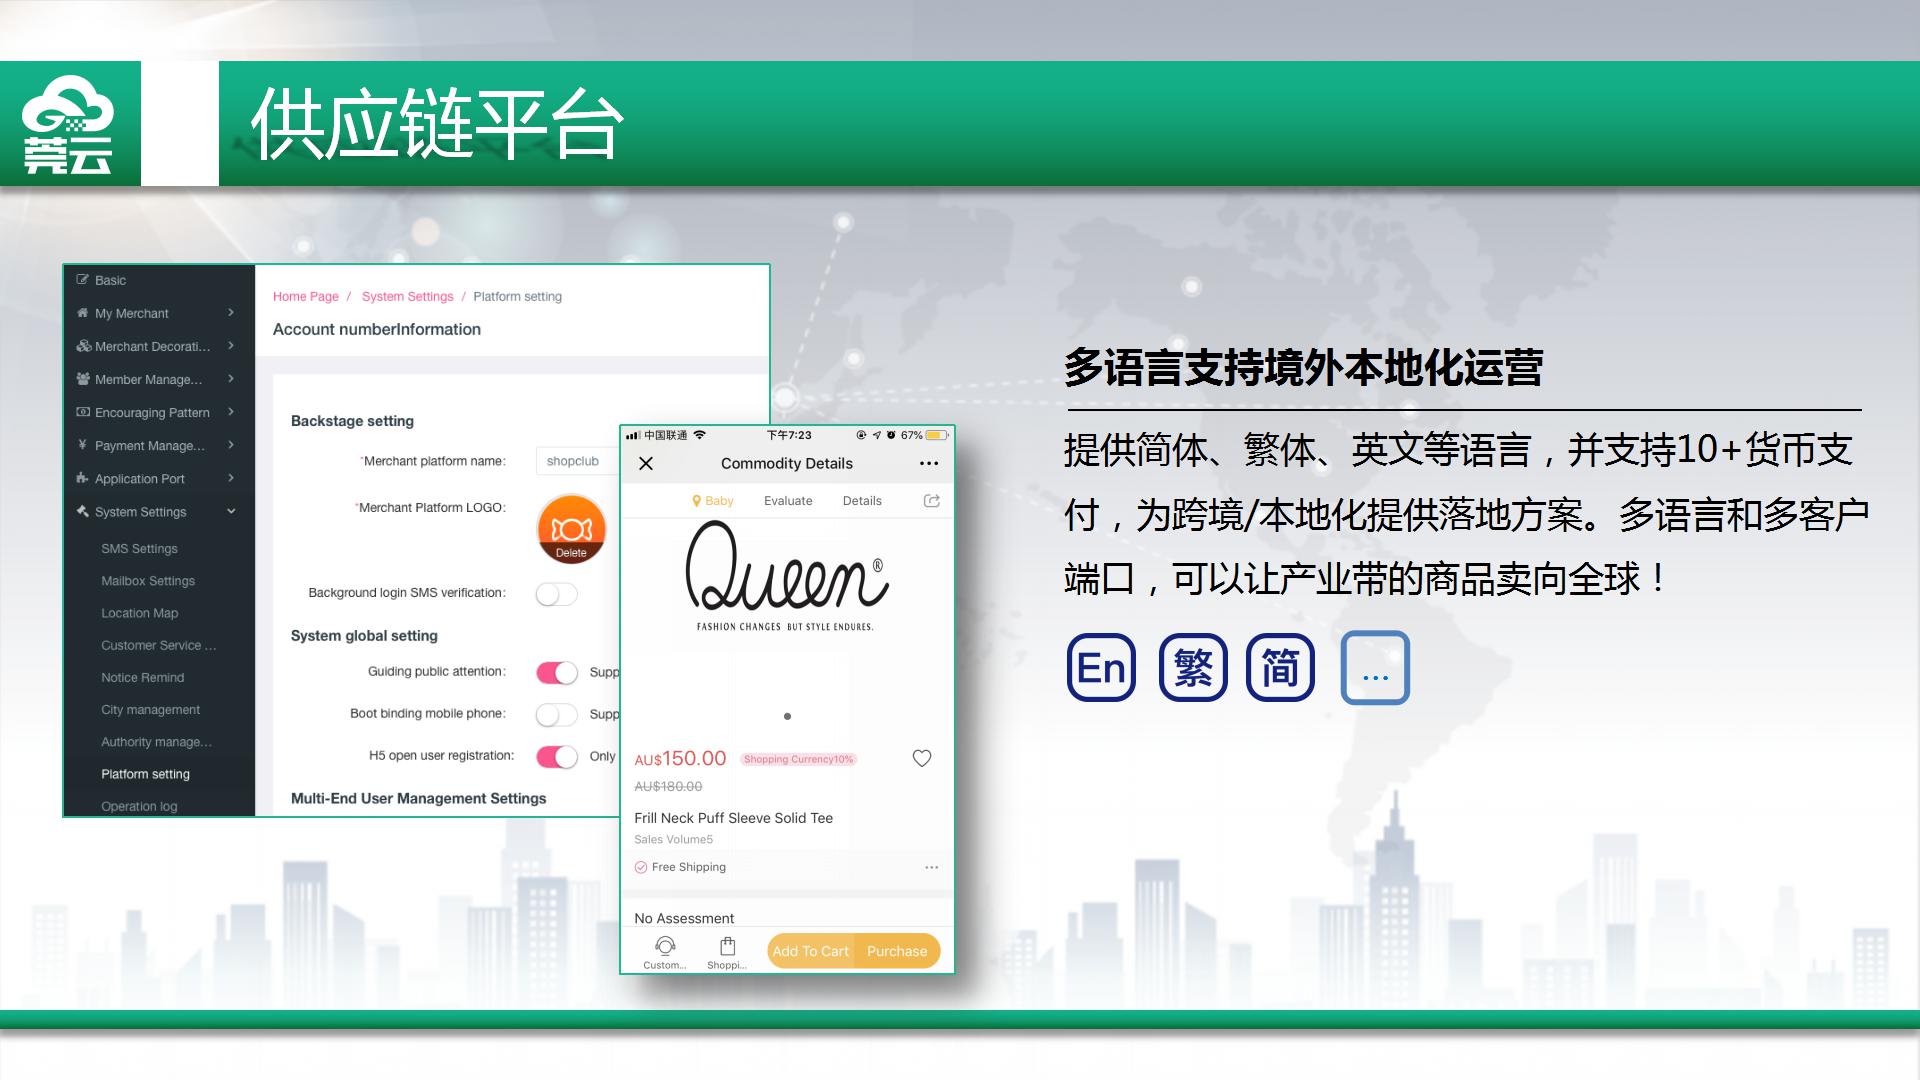This screenshot has height=1080, width=1920.
Task: Click Add To Cart button
Action: [810, 951]
